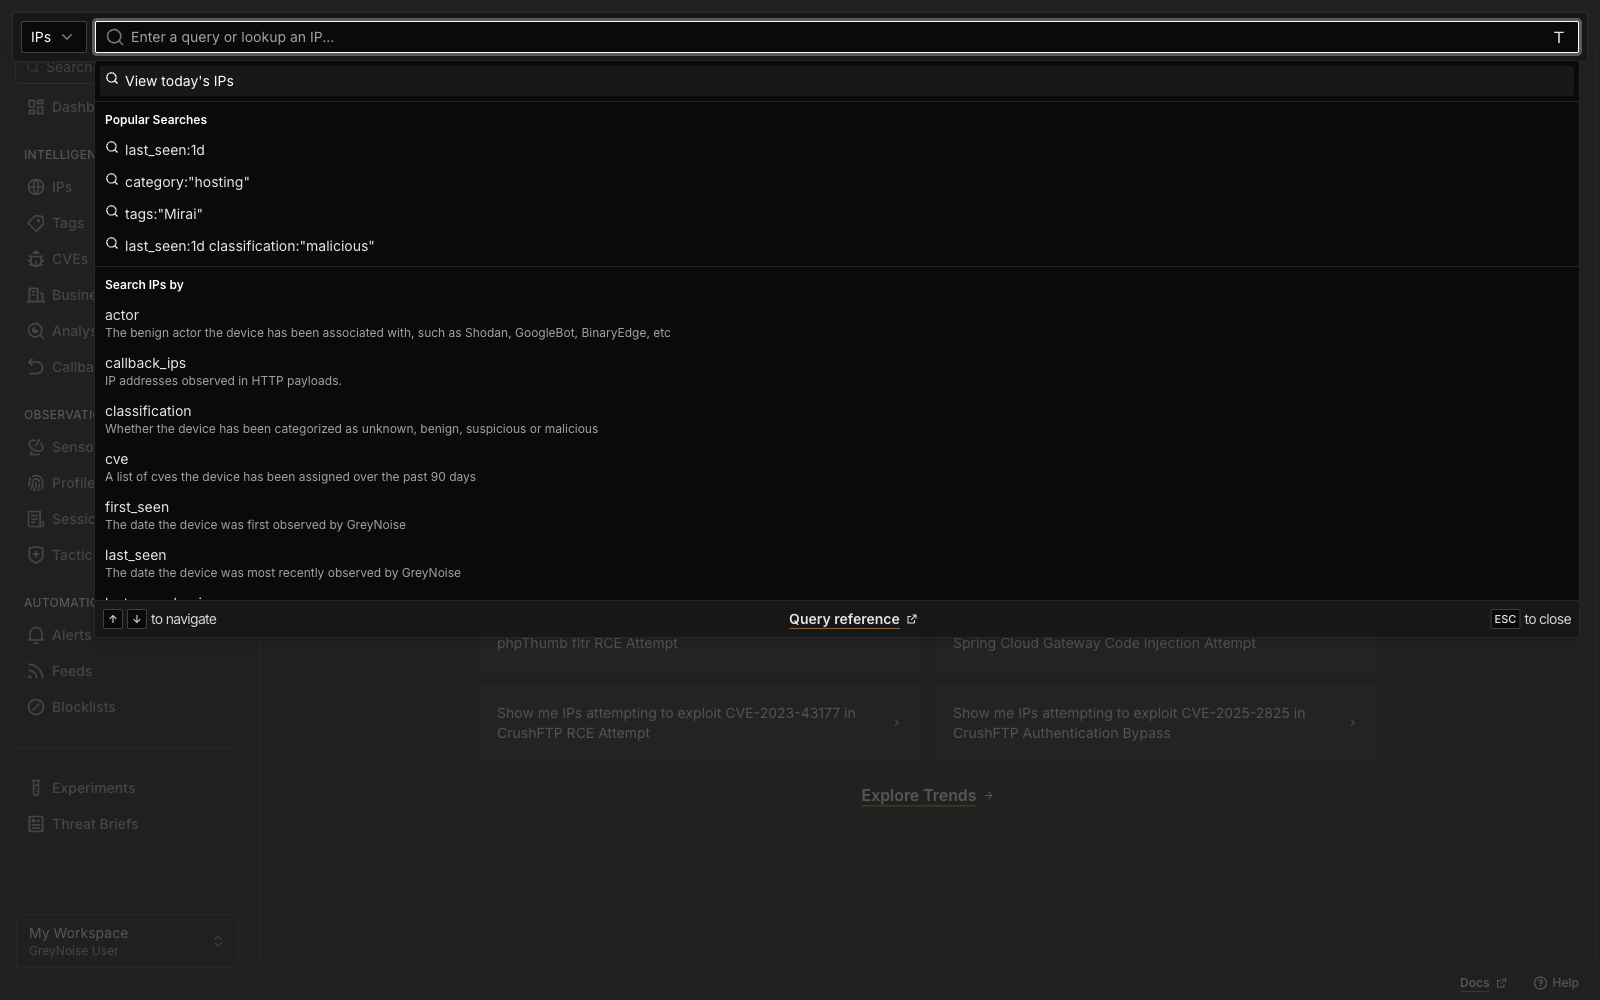The height and width of the screenshot is (1000, 1600).
Task: Open Docs external link
Action: click(1483, 983)
